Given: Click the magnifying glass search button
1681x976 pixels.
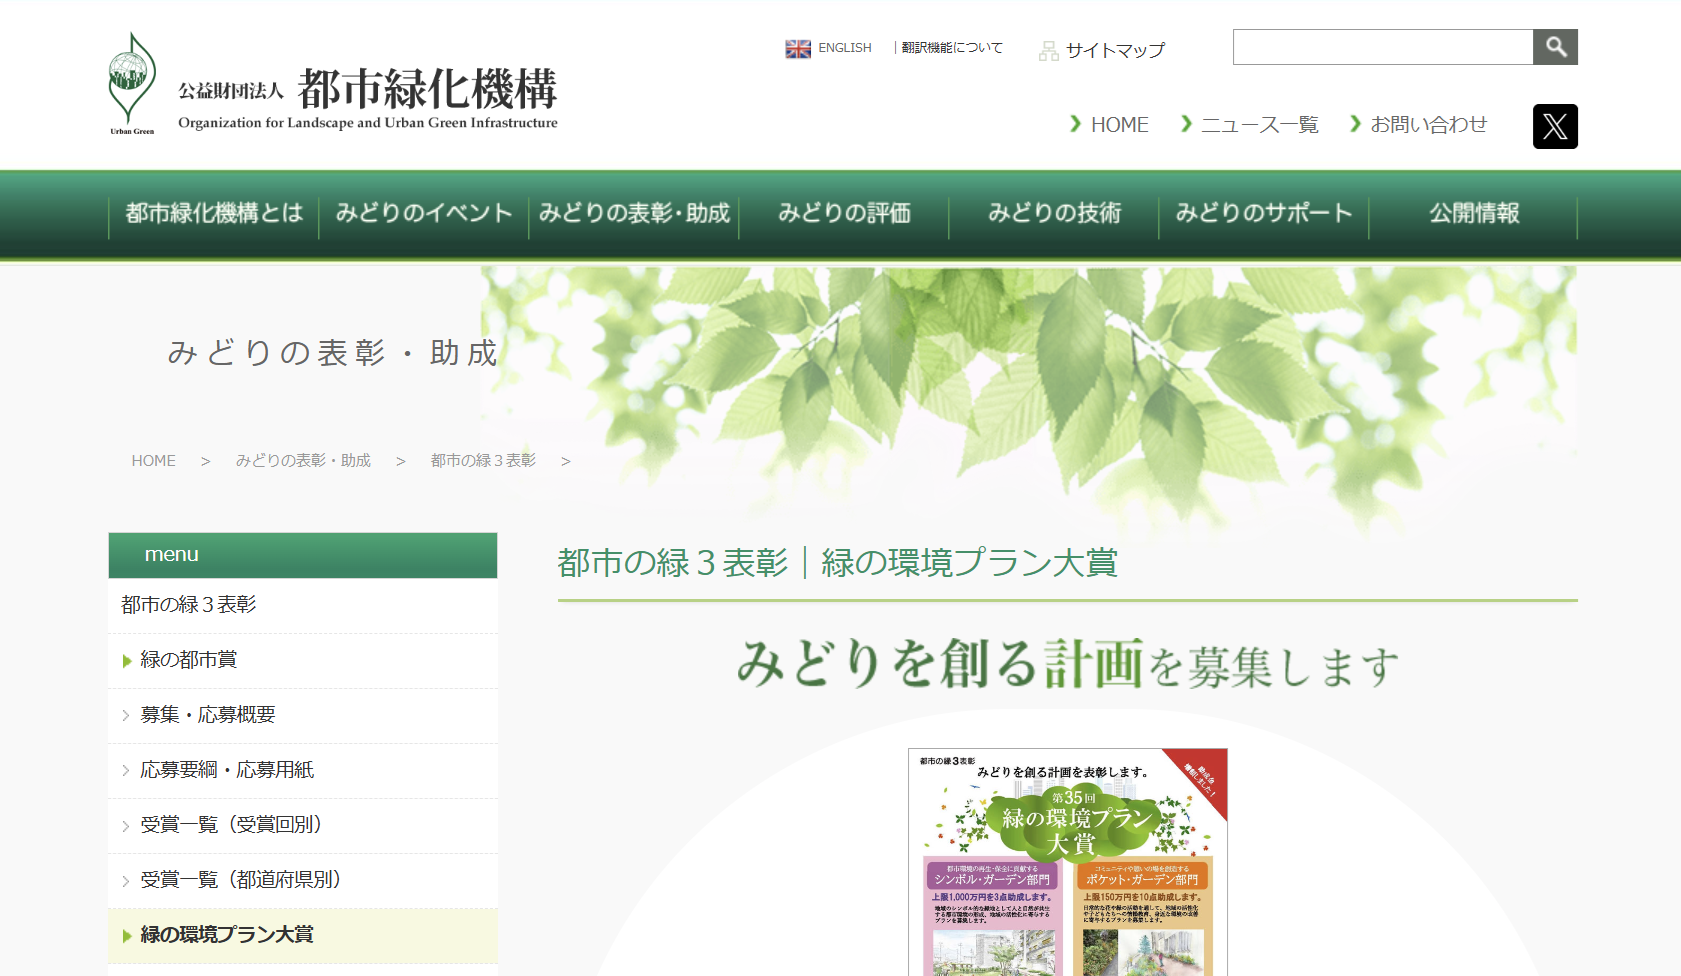Looking at the screenshot, I should pos(1555,47).
